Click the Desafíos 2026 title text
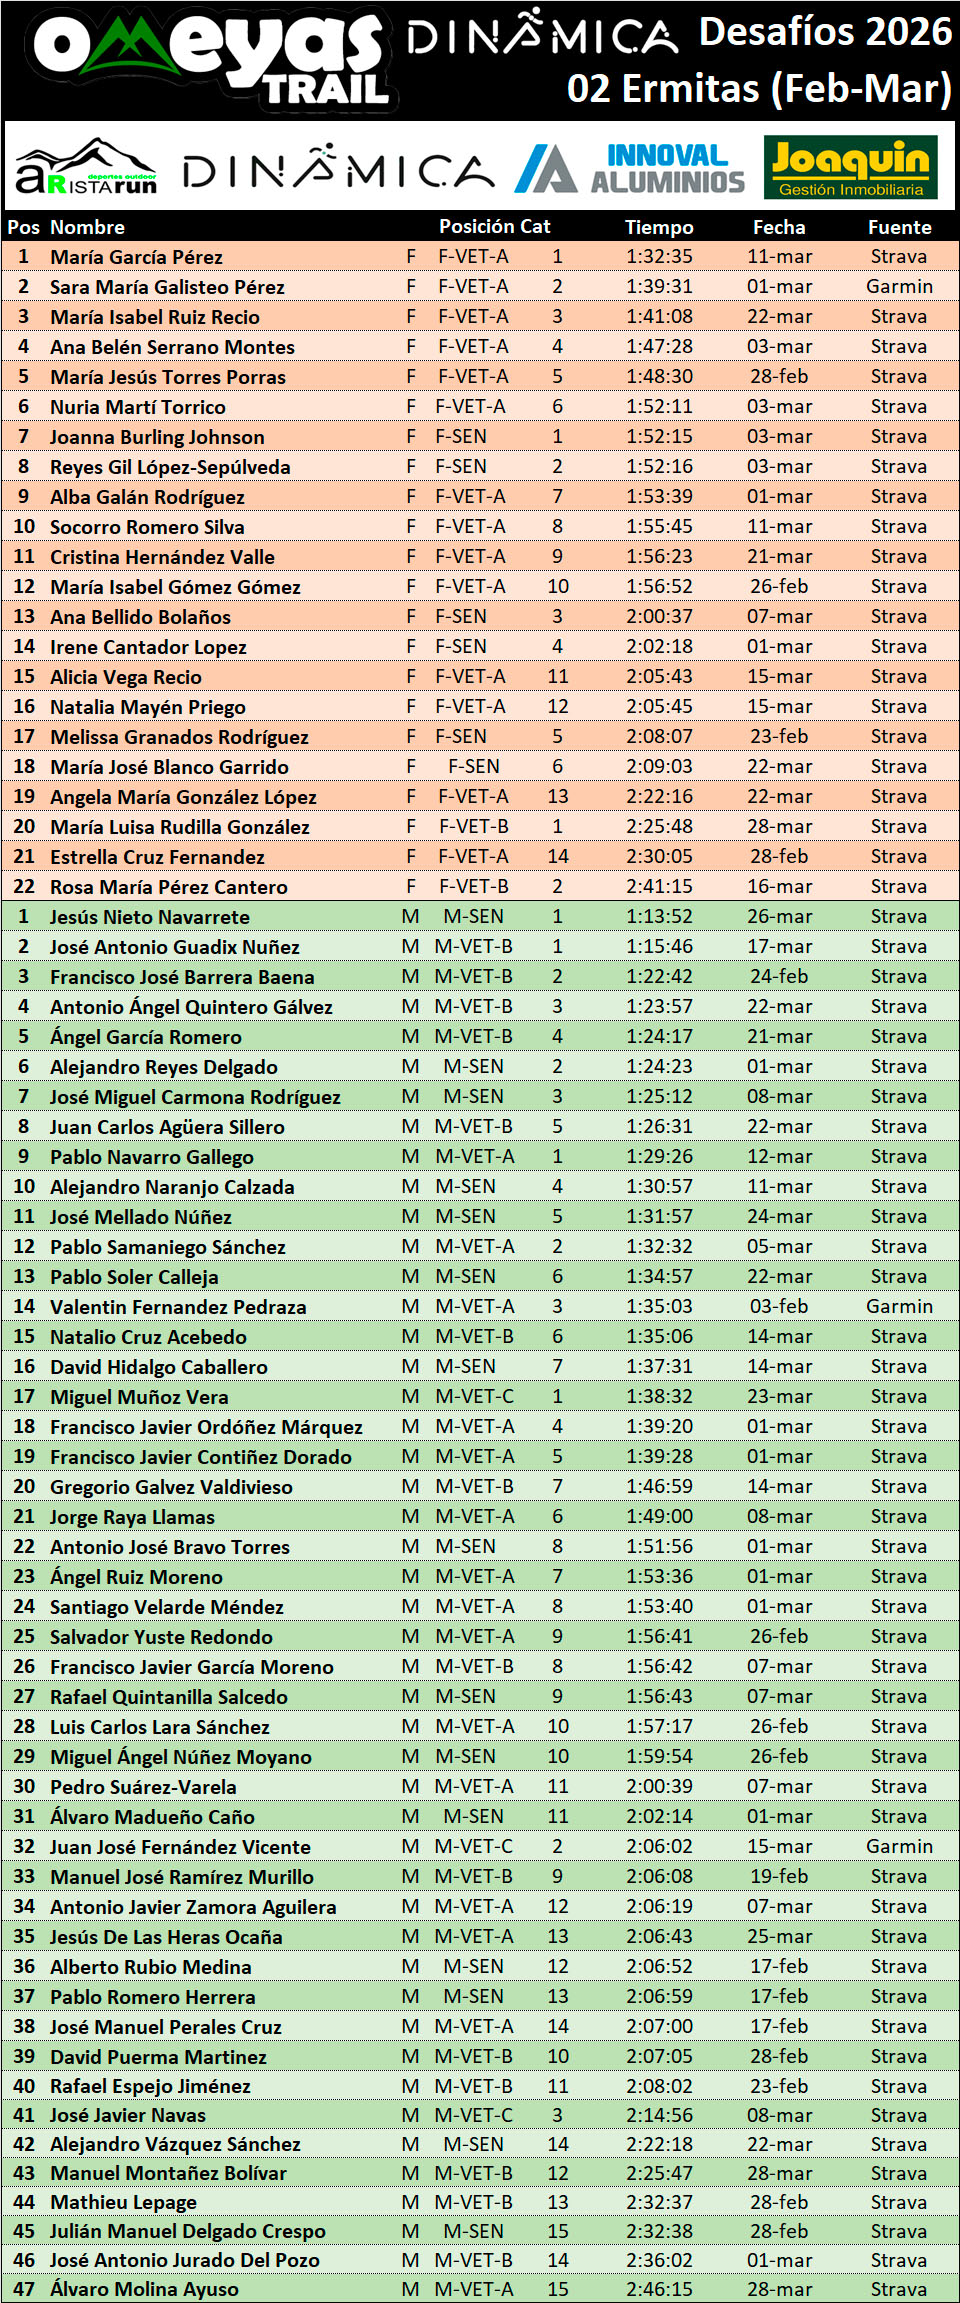This screenshot has width=960, height=2303. [x=825, y=32]
